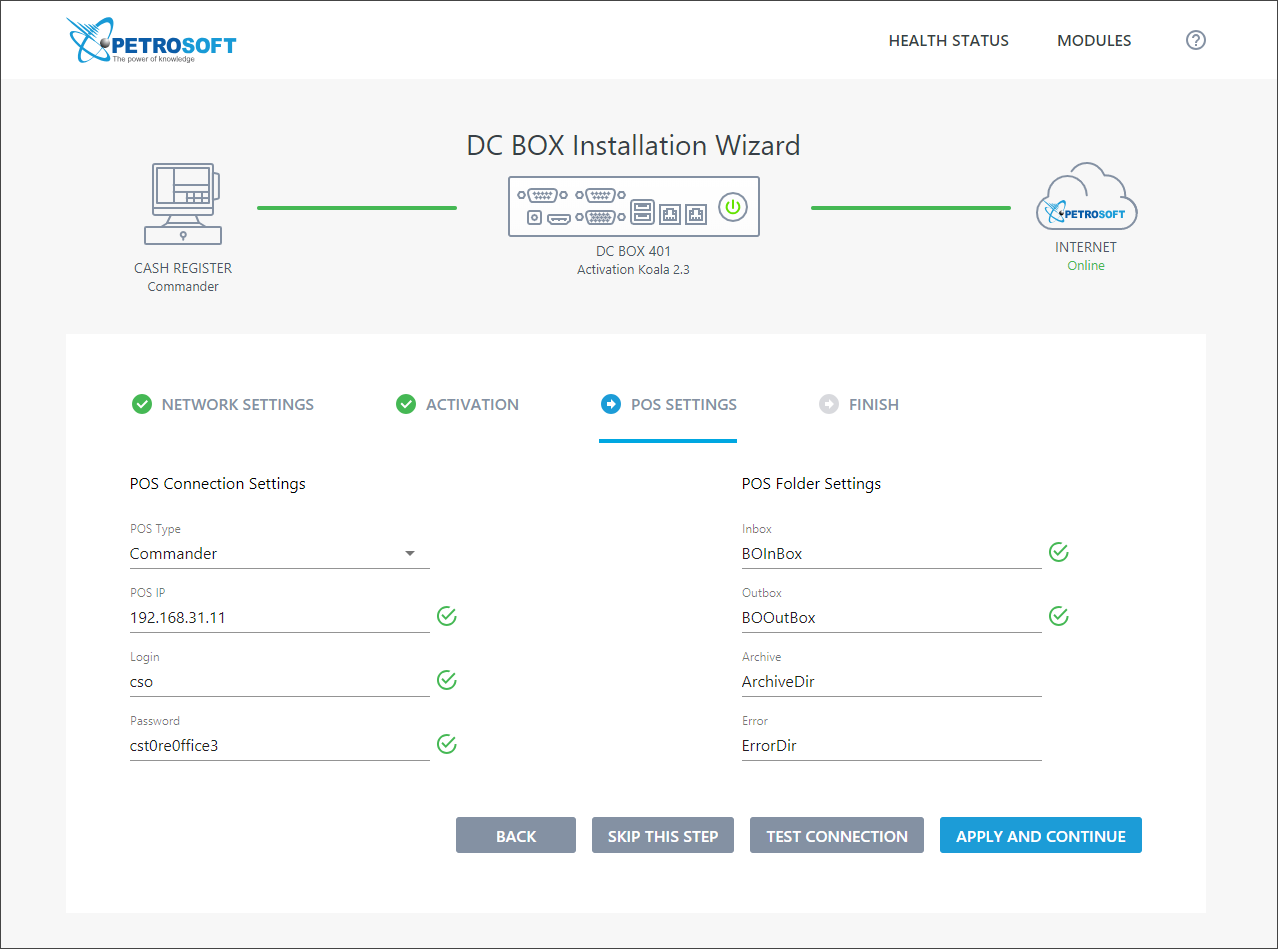
Task: Click the POS Settings blue arrow icon
Action: click(610, 404)
